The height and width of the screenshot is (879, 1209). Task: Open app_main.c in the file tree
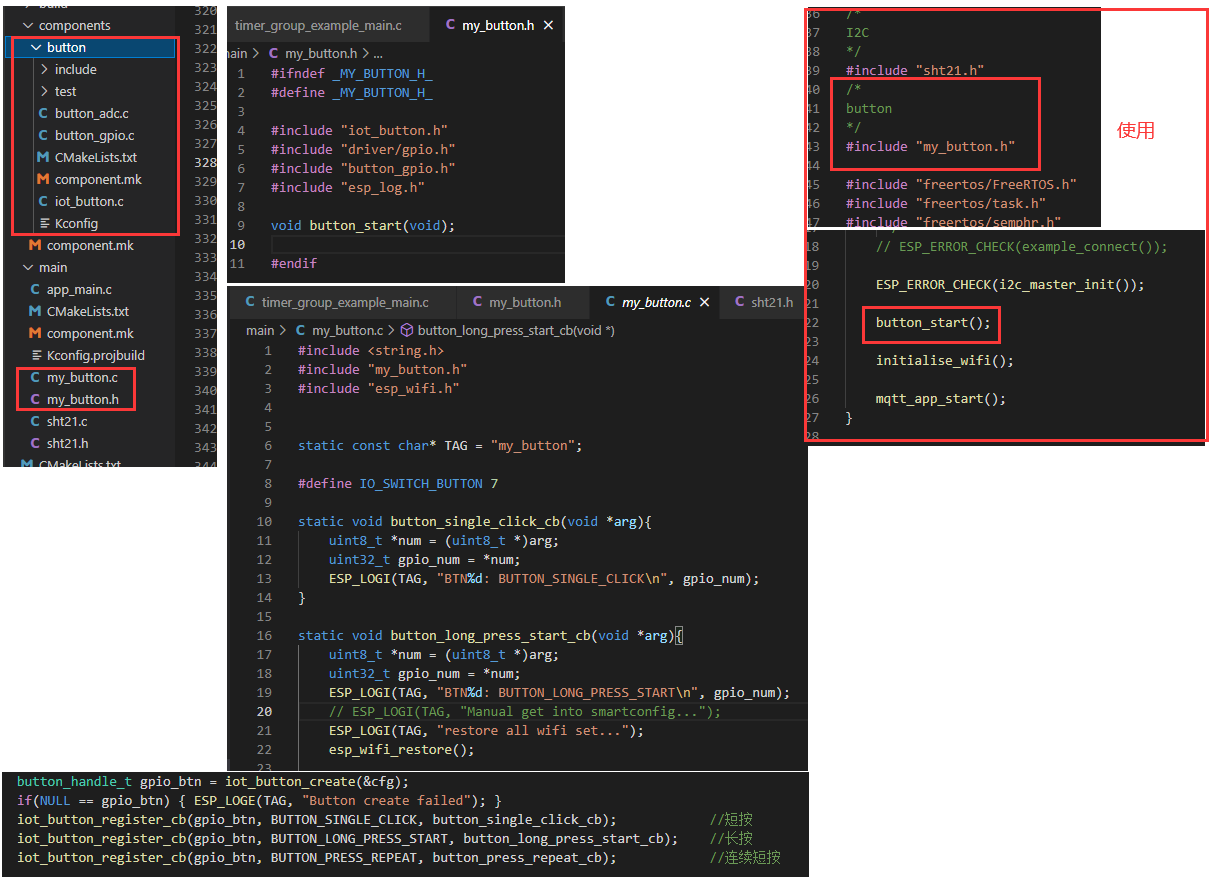(x=79, y=289)
